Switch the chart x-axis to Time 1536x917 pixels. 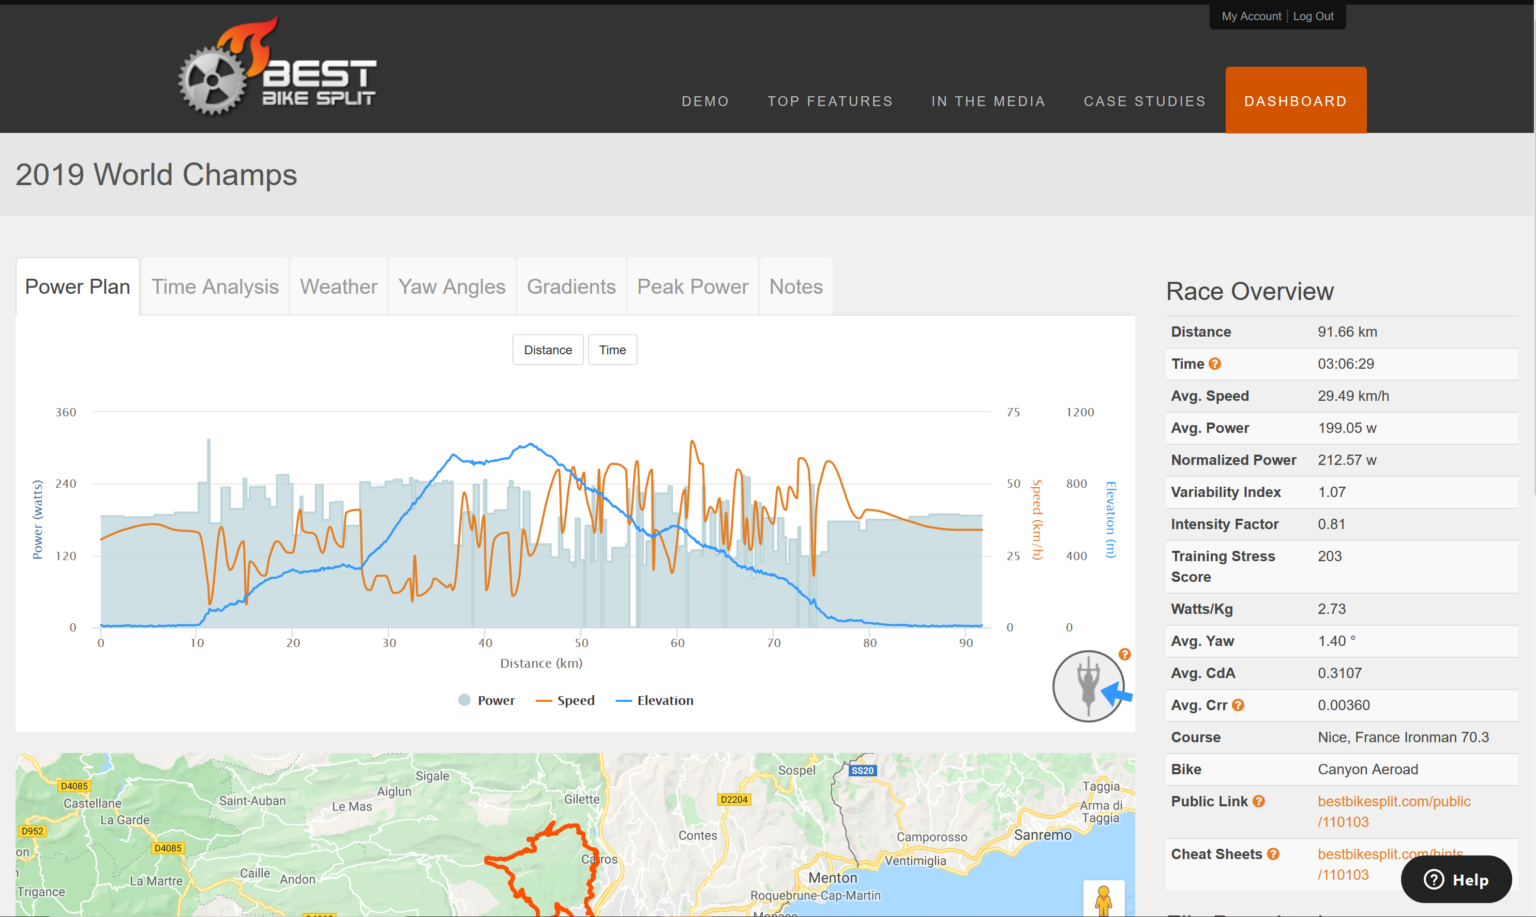612,349
